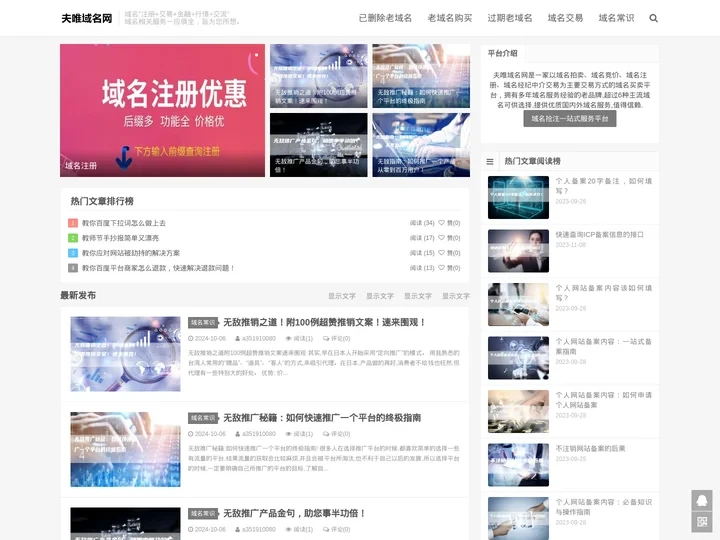Open thumbnail of 无敌推广秘籍 post
This screenshot has height=540, width=720.
pos(125,449)
